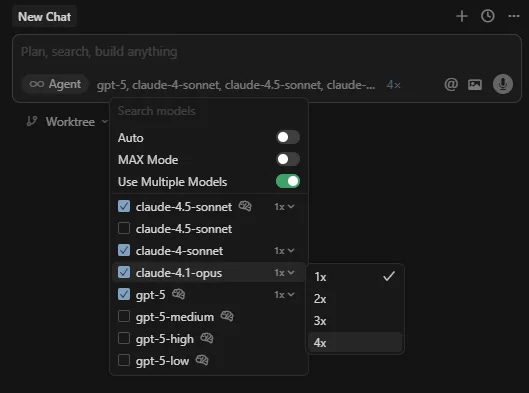Viewport: 529px width, 393px height.
Task: Click the @ mention icon
Action: 451,84
